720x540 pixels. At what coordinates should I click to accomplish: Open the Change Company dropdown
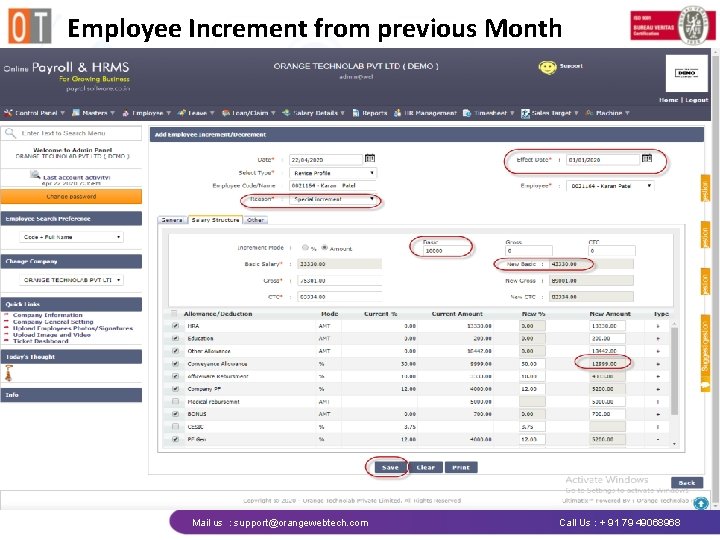(x=71, y=280)
